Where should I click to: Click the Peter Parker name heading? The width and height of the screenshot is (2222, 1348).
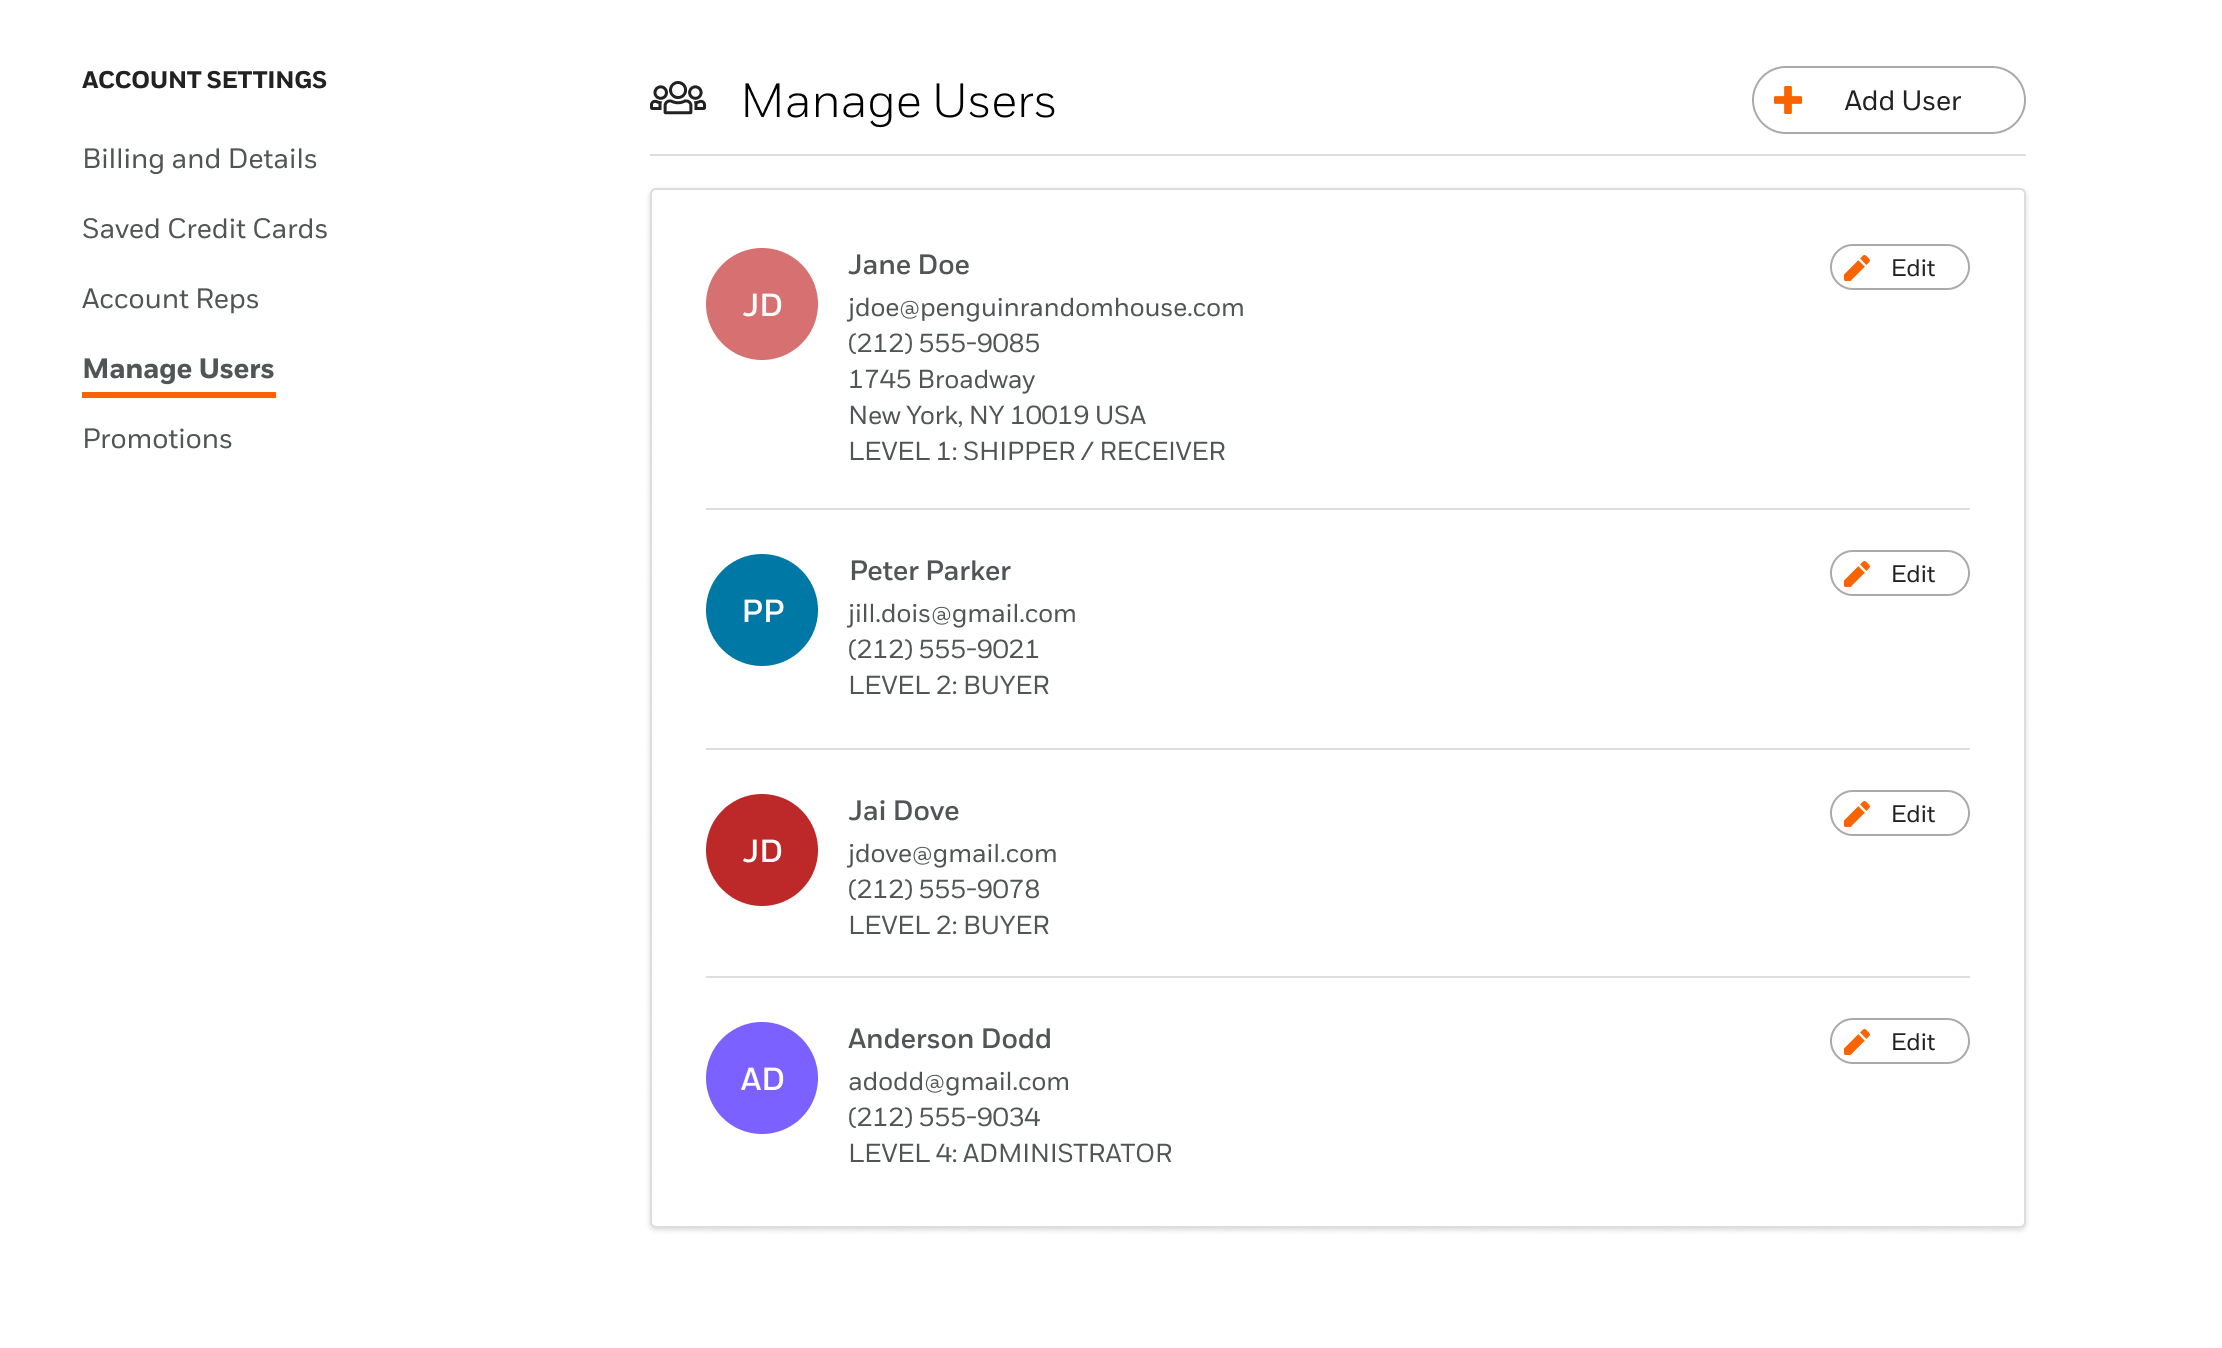pyautogui.click(x=930, y=571)
